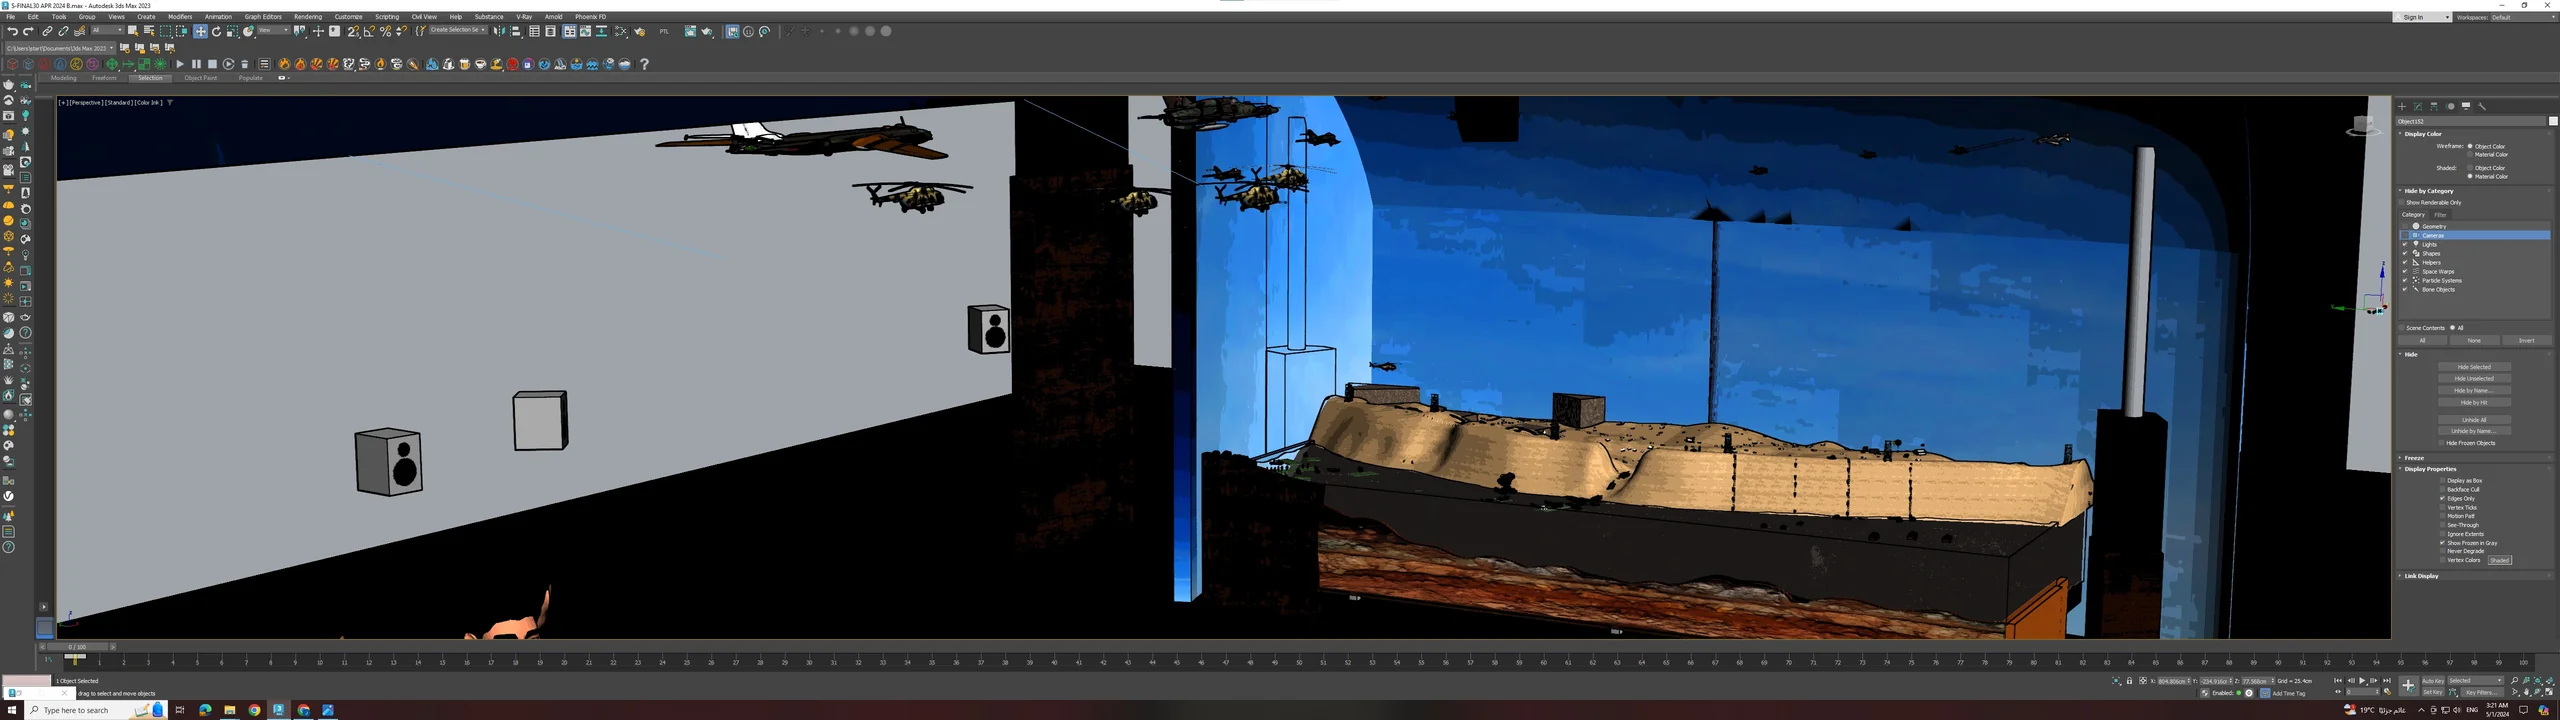Click the Hide Selected button

[2474, 367]
